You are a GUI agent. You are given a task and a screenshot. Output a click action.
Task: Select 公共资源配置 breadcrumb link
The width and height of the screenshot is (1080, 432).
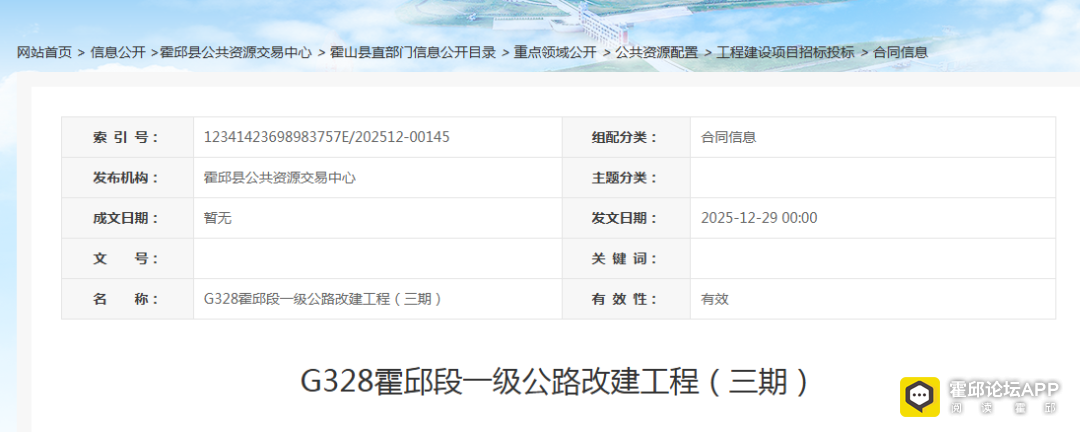pyautogui.click(x=656, y=52)
